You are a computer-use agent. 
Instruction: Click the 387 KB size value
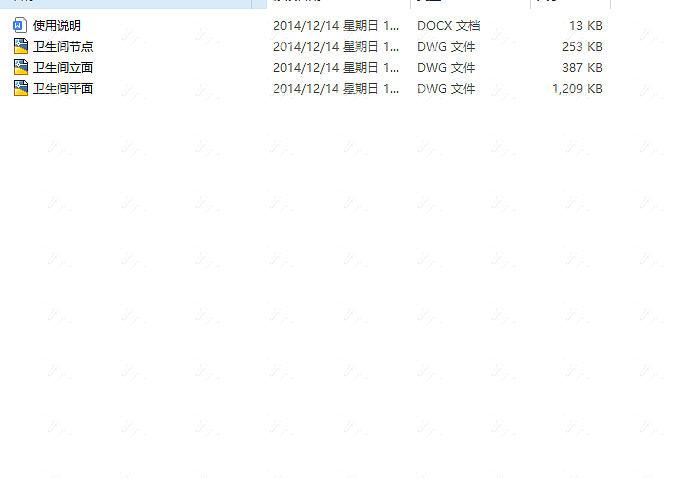pyautogui.click(x=582, y=67)
